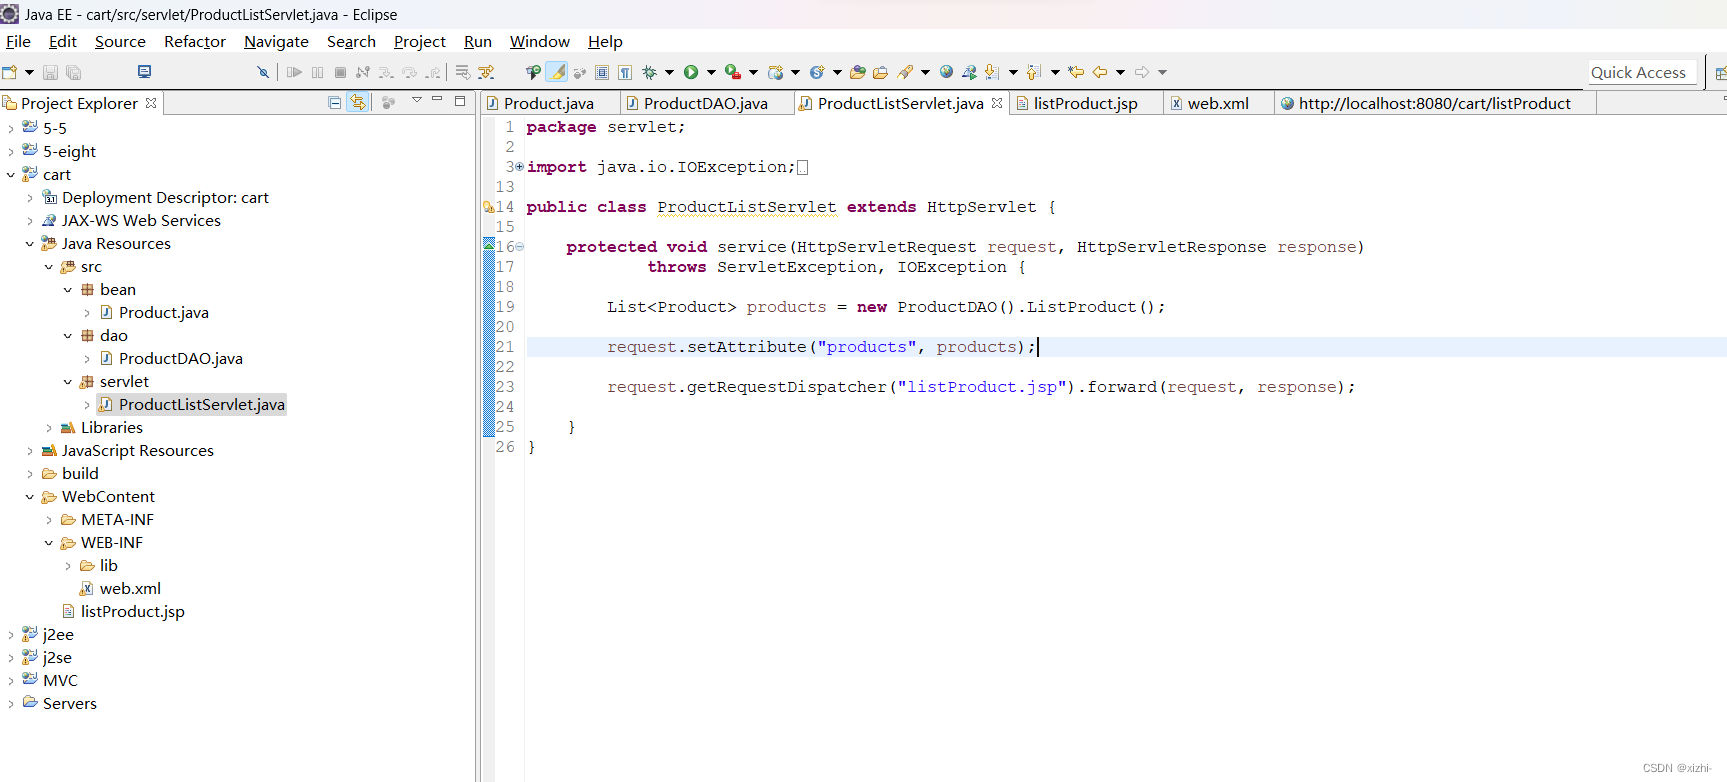
Task: Click the Resume debug icon
Action: [294, 72]
